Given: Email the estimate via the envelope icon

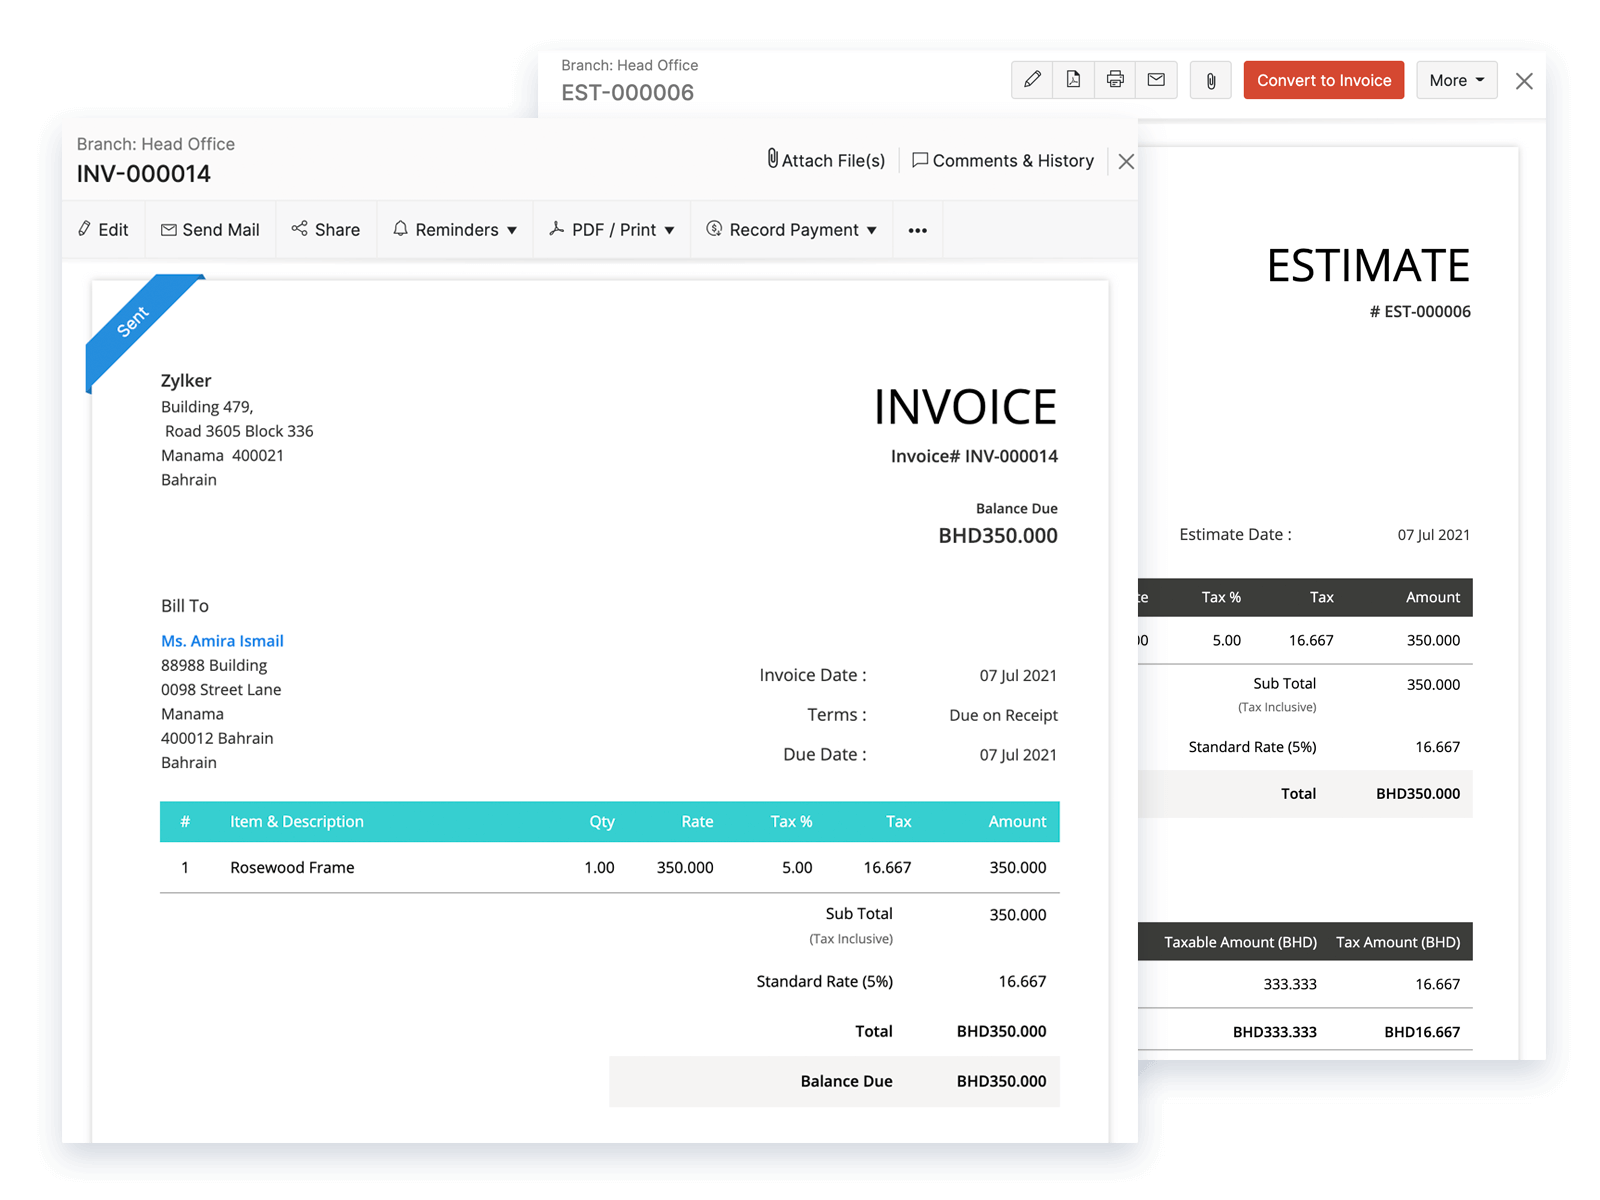Looking at the screenshot, I should point(1157,80).
